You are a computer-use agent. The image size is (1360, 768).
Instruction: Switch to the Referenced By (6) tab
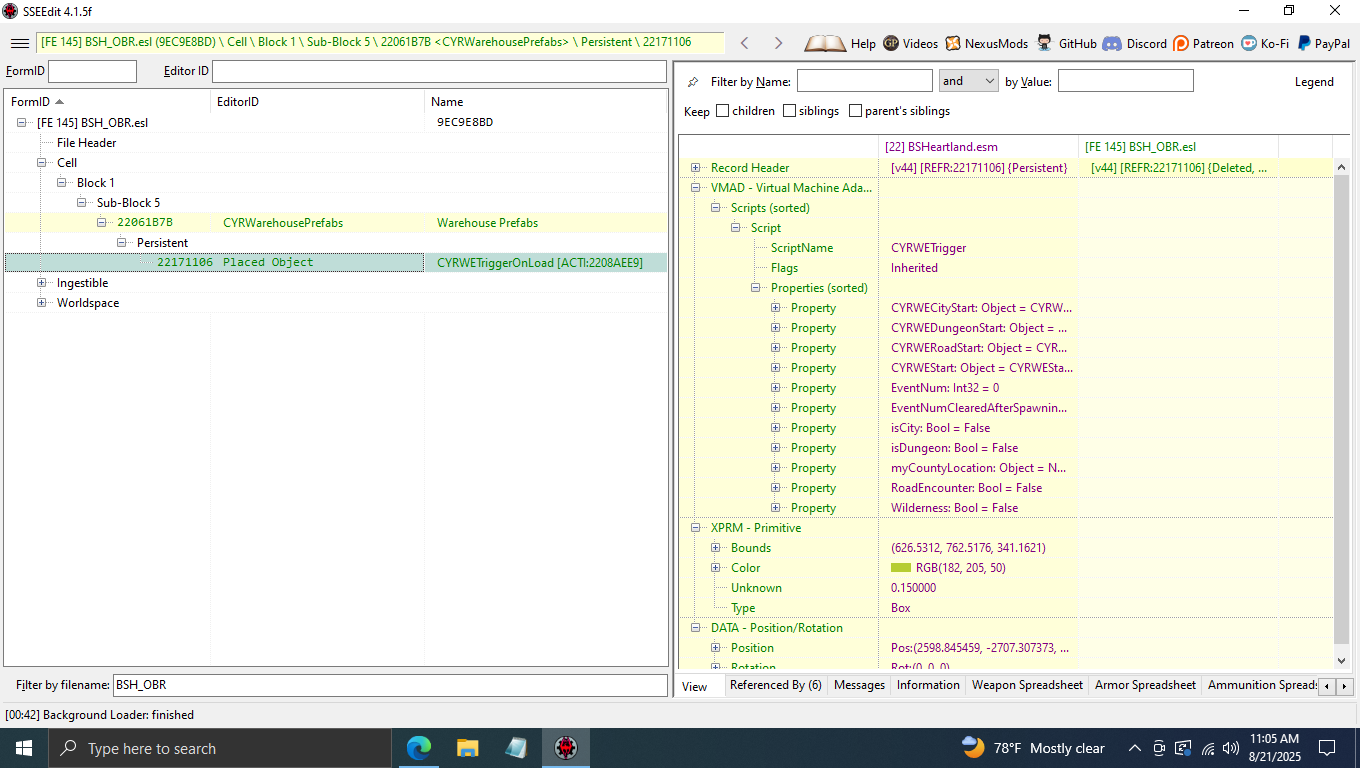775,685
